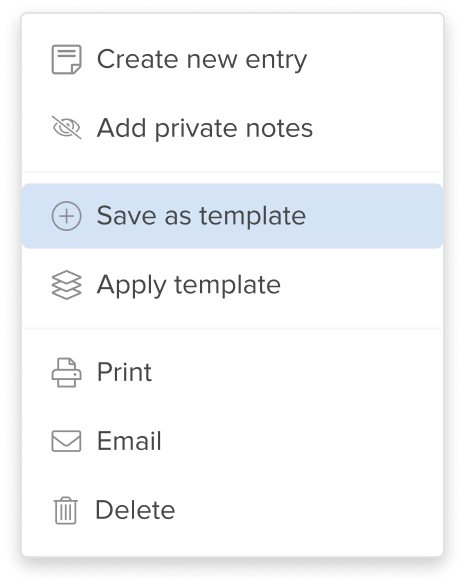Send the entry using the Email label
Image resolution: width=463 pixels, height=585 pixels.
pos(129,441)
